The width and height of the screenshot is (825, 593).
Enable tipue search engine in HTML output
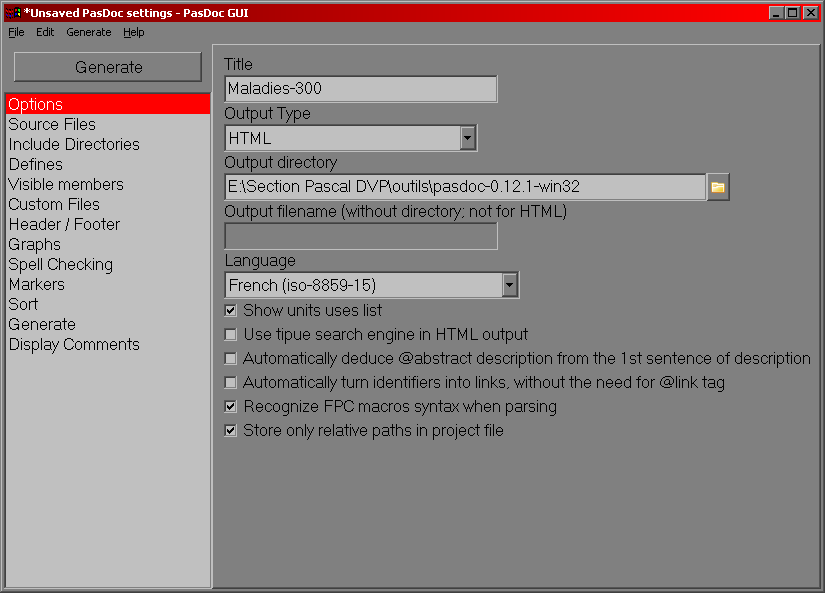pos(231,335)
